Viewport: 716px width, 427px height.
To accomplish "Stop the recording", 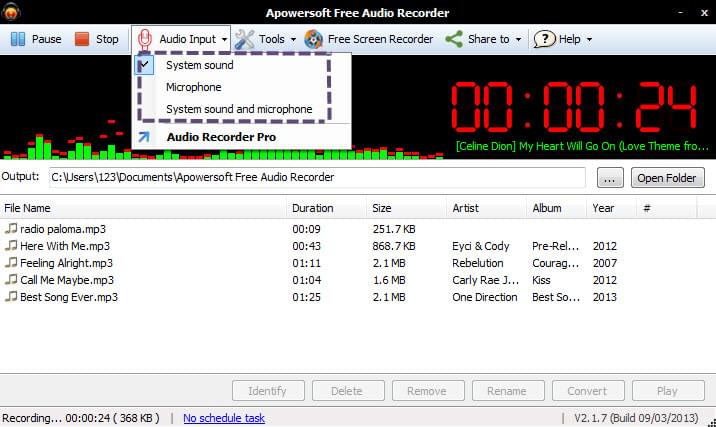I will 96,39.
